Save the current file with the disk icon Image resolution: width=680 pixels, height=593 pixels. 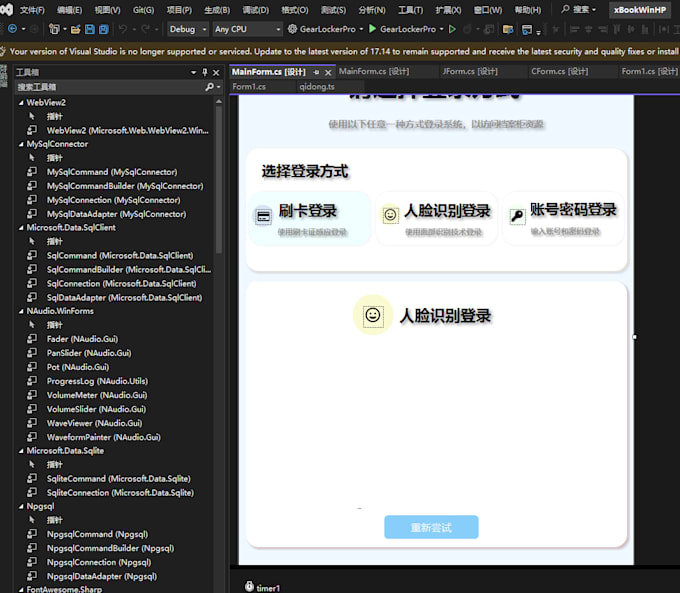(89, 29)
